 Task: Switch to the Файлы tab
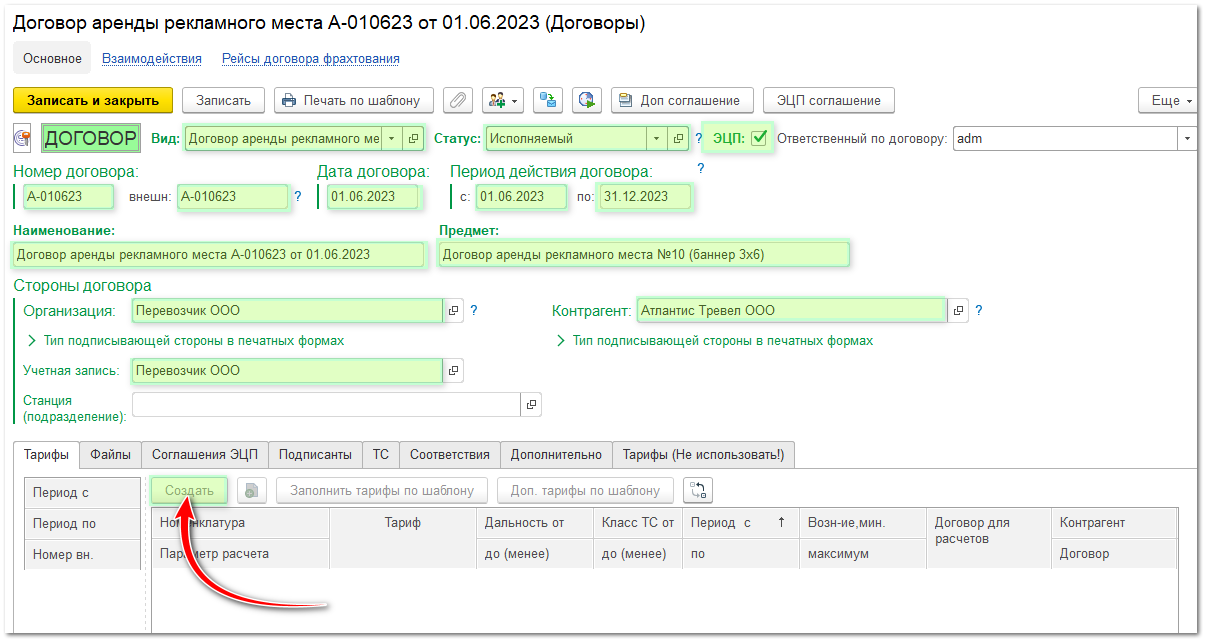click(110, 454)
